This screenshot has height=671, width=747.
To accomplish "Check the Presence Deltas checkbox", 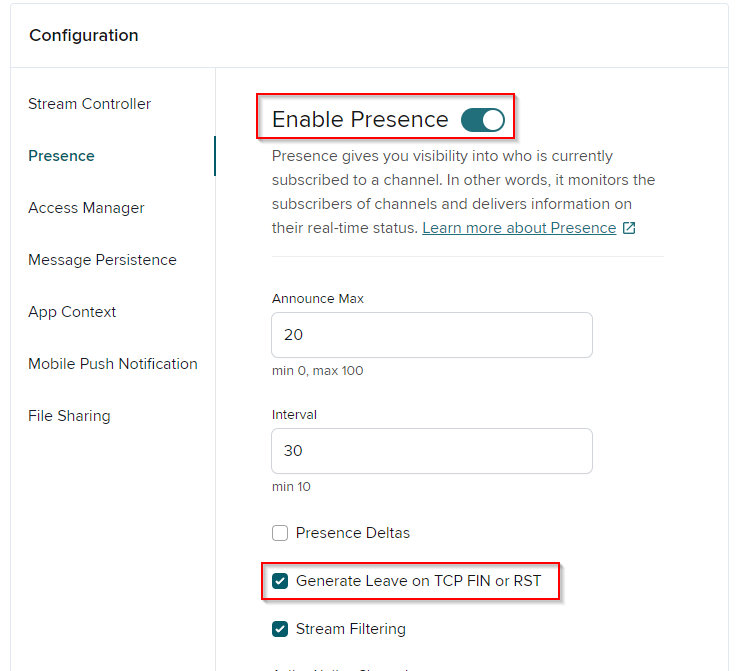I will click(280, 533).
